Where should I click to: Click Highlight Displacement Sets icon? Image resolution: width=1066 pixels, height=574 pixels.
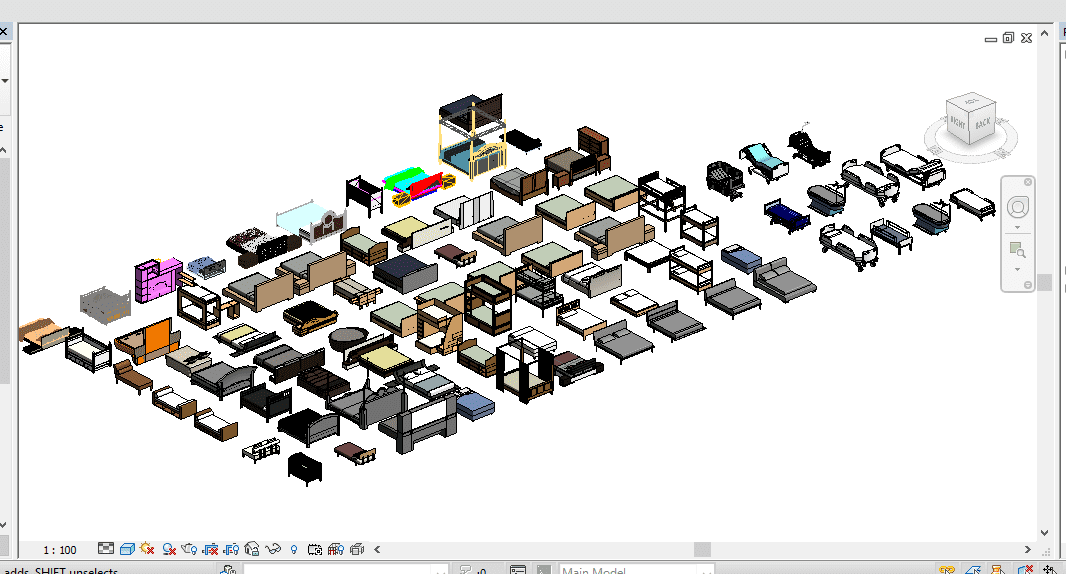pyautogui.click(x=356, y=549)
